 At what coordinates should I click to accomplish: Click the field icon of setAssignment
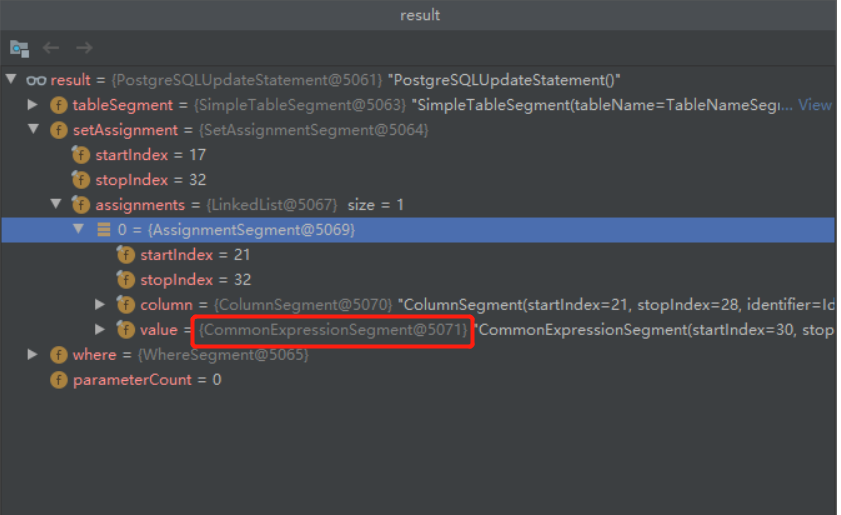(58, 130)
